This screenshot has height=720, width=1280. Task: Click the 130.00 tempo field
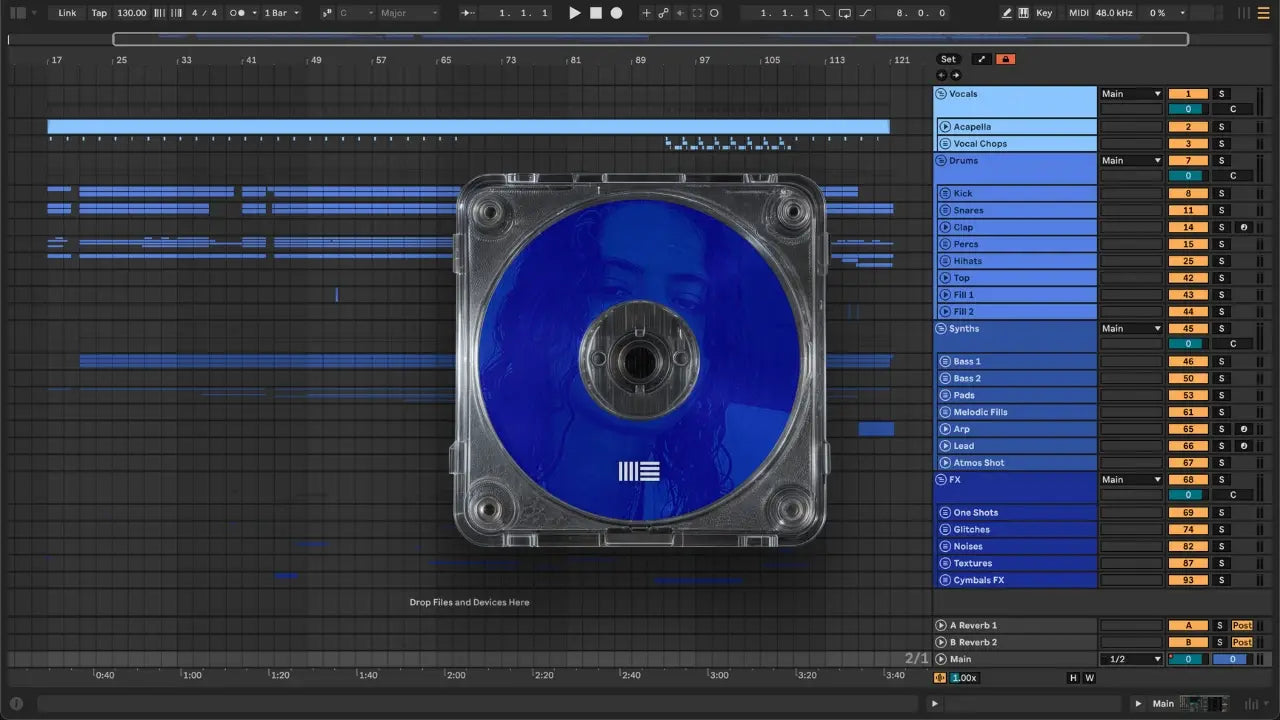pos(131,13)
